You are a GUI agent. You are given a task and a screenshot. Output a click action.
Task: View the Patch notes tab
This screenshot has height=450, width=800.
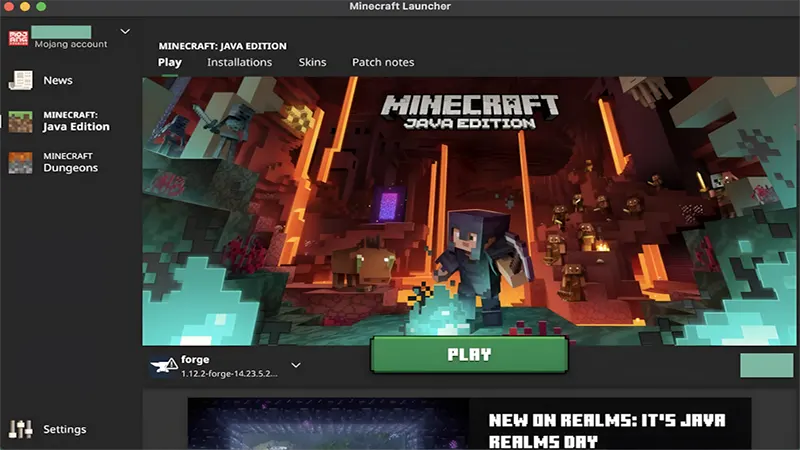[383, 62]
